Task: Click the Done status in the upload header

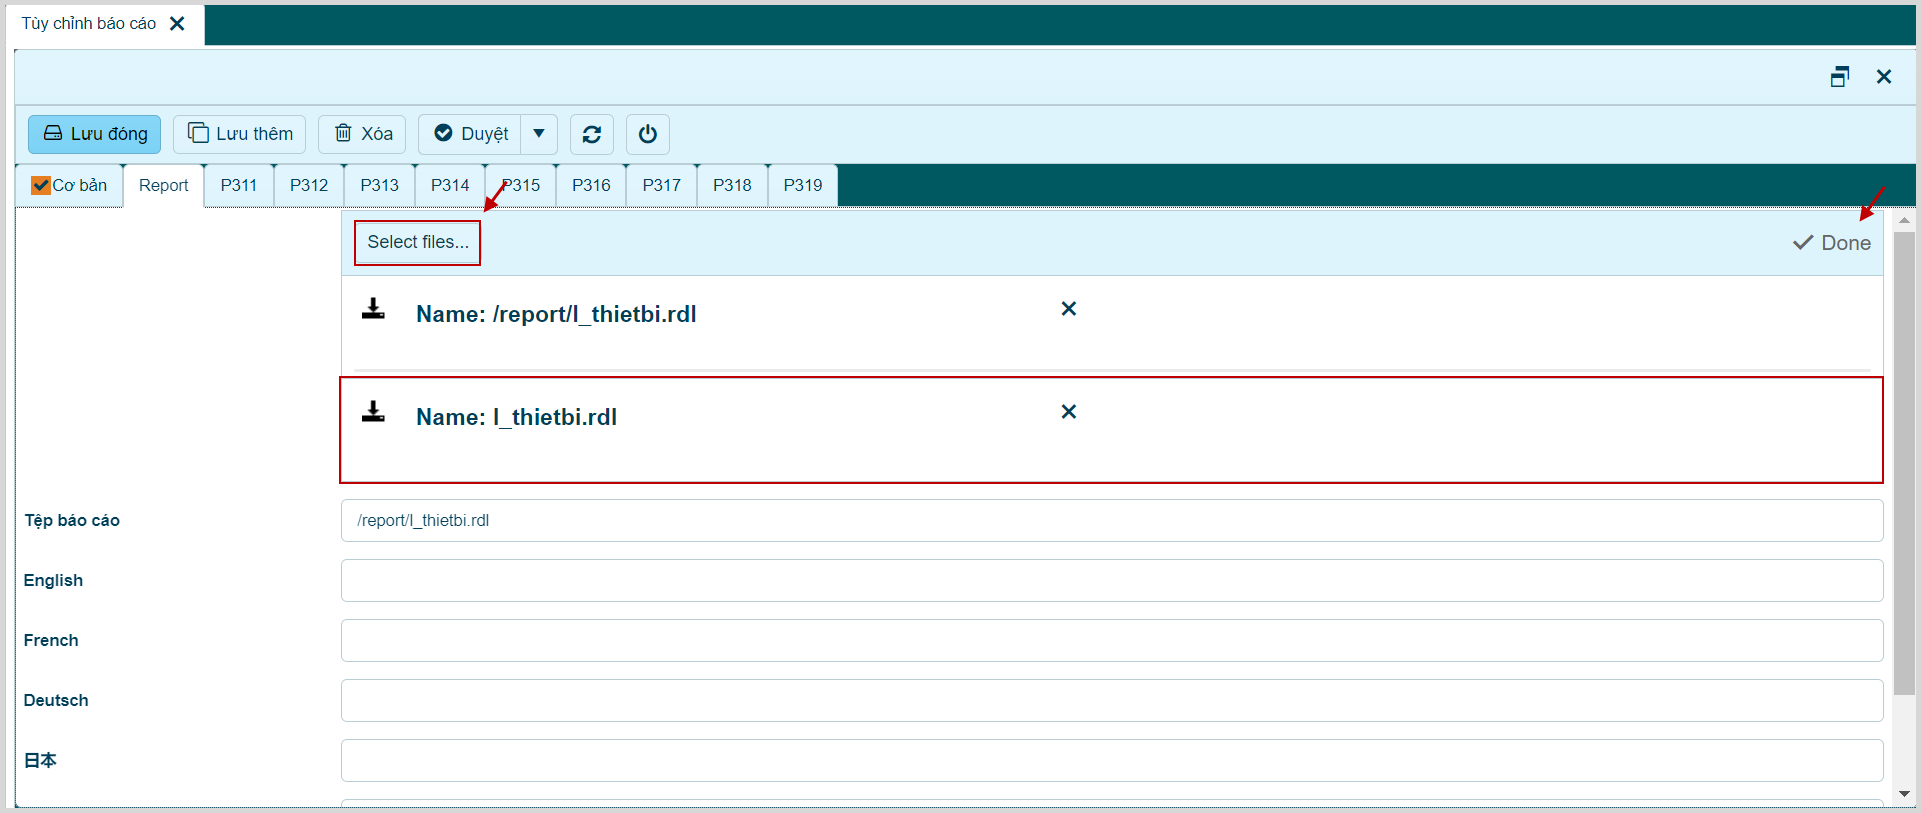Action: click(x=1832, y=243)
